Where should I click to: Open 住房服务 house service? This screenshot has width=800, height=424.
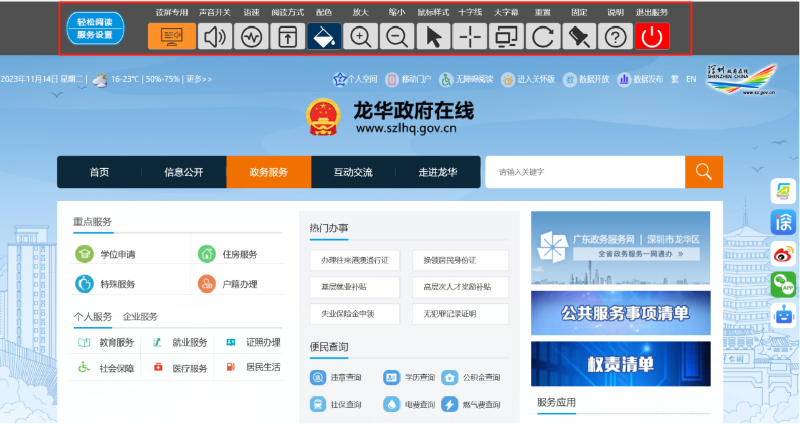pyautogui.click(x=228, y=254)
